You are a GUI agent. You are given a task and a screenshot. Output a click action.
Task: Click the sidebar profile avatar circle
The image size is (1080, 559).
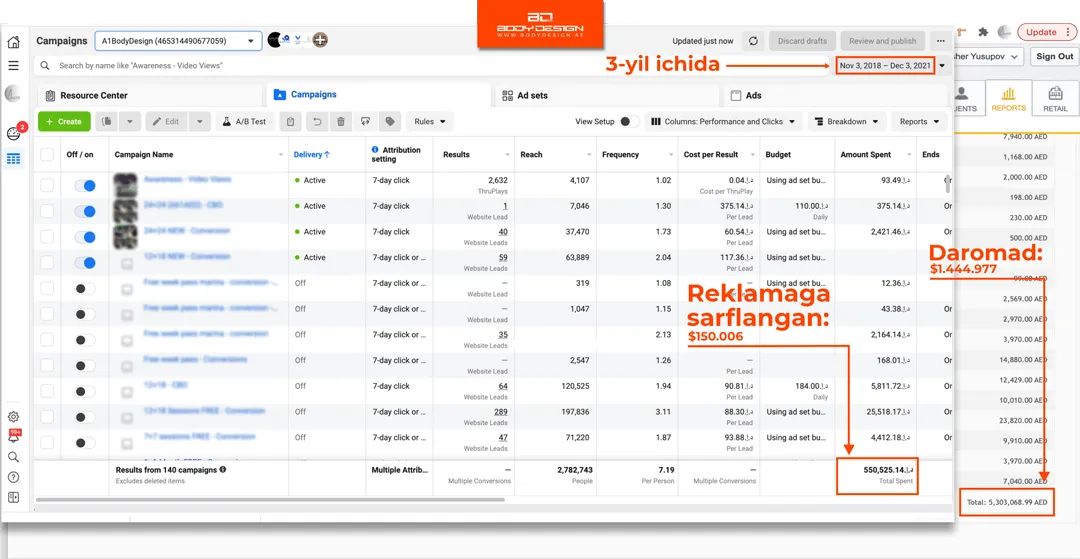12,94
